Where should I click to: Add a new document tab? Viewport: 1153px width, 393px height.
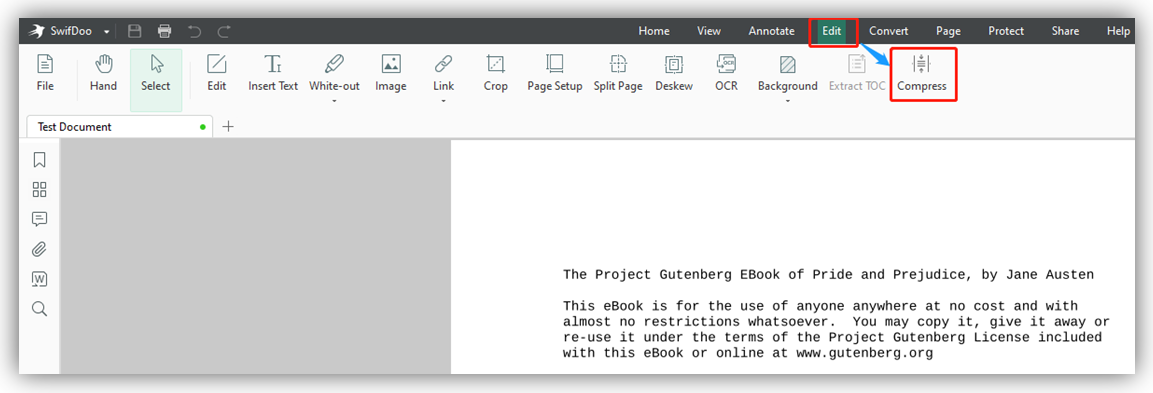[228, 127]
